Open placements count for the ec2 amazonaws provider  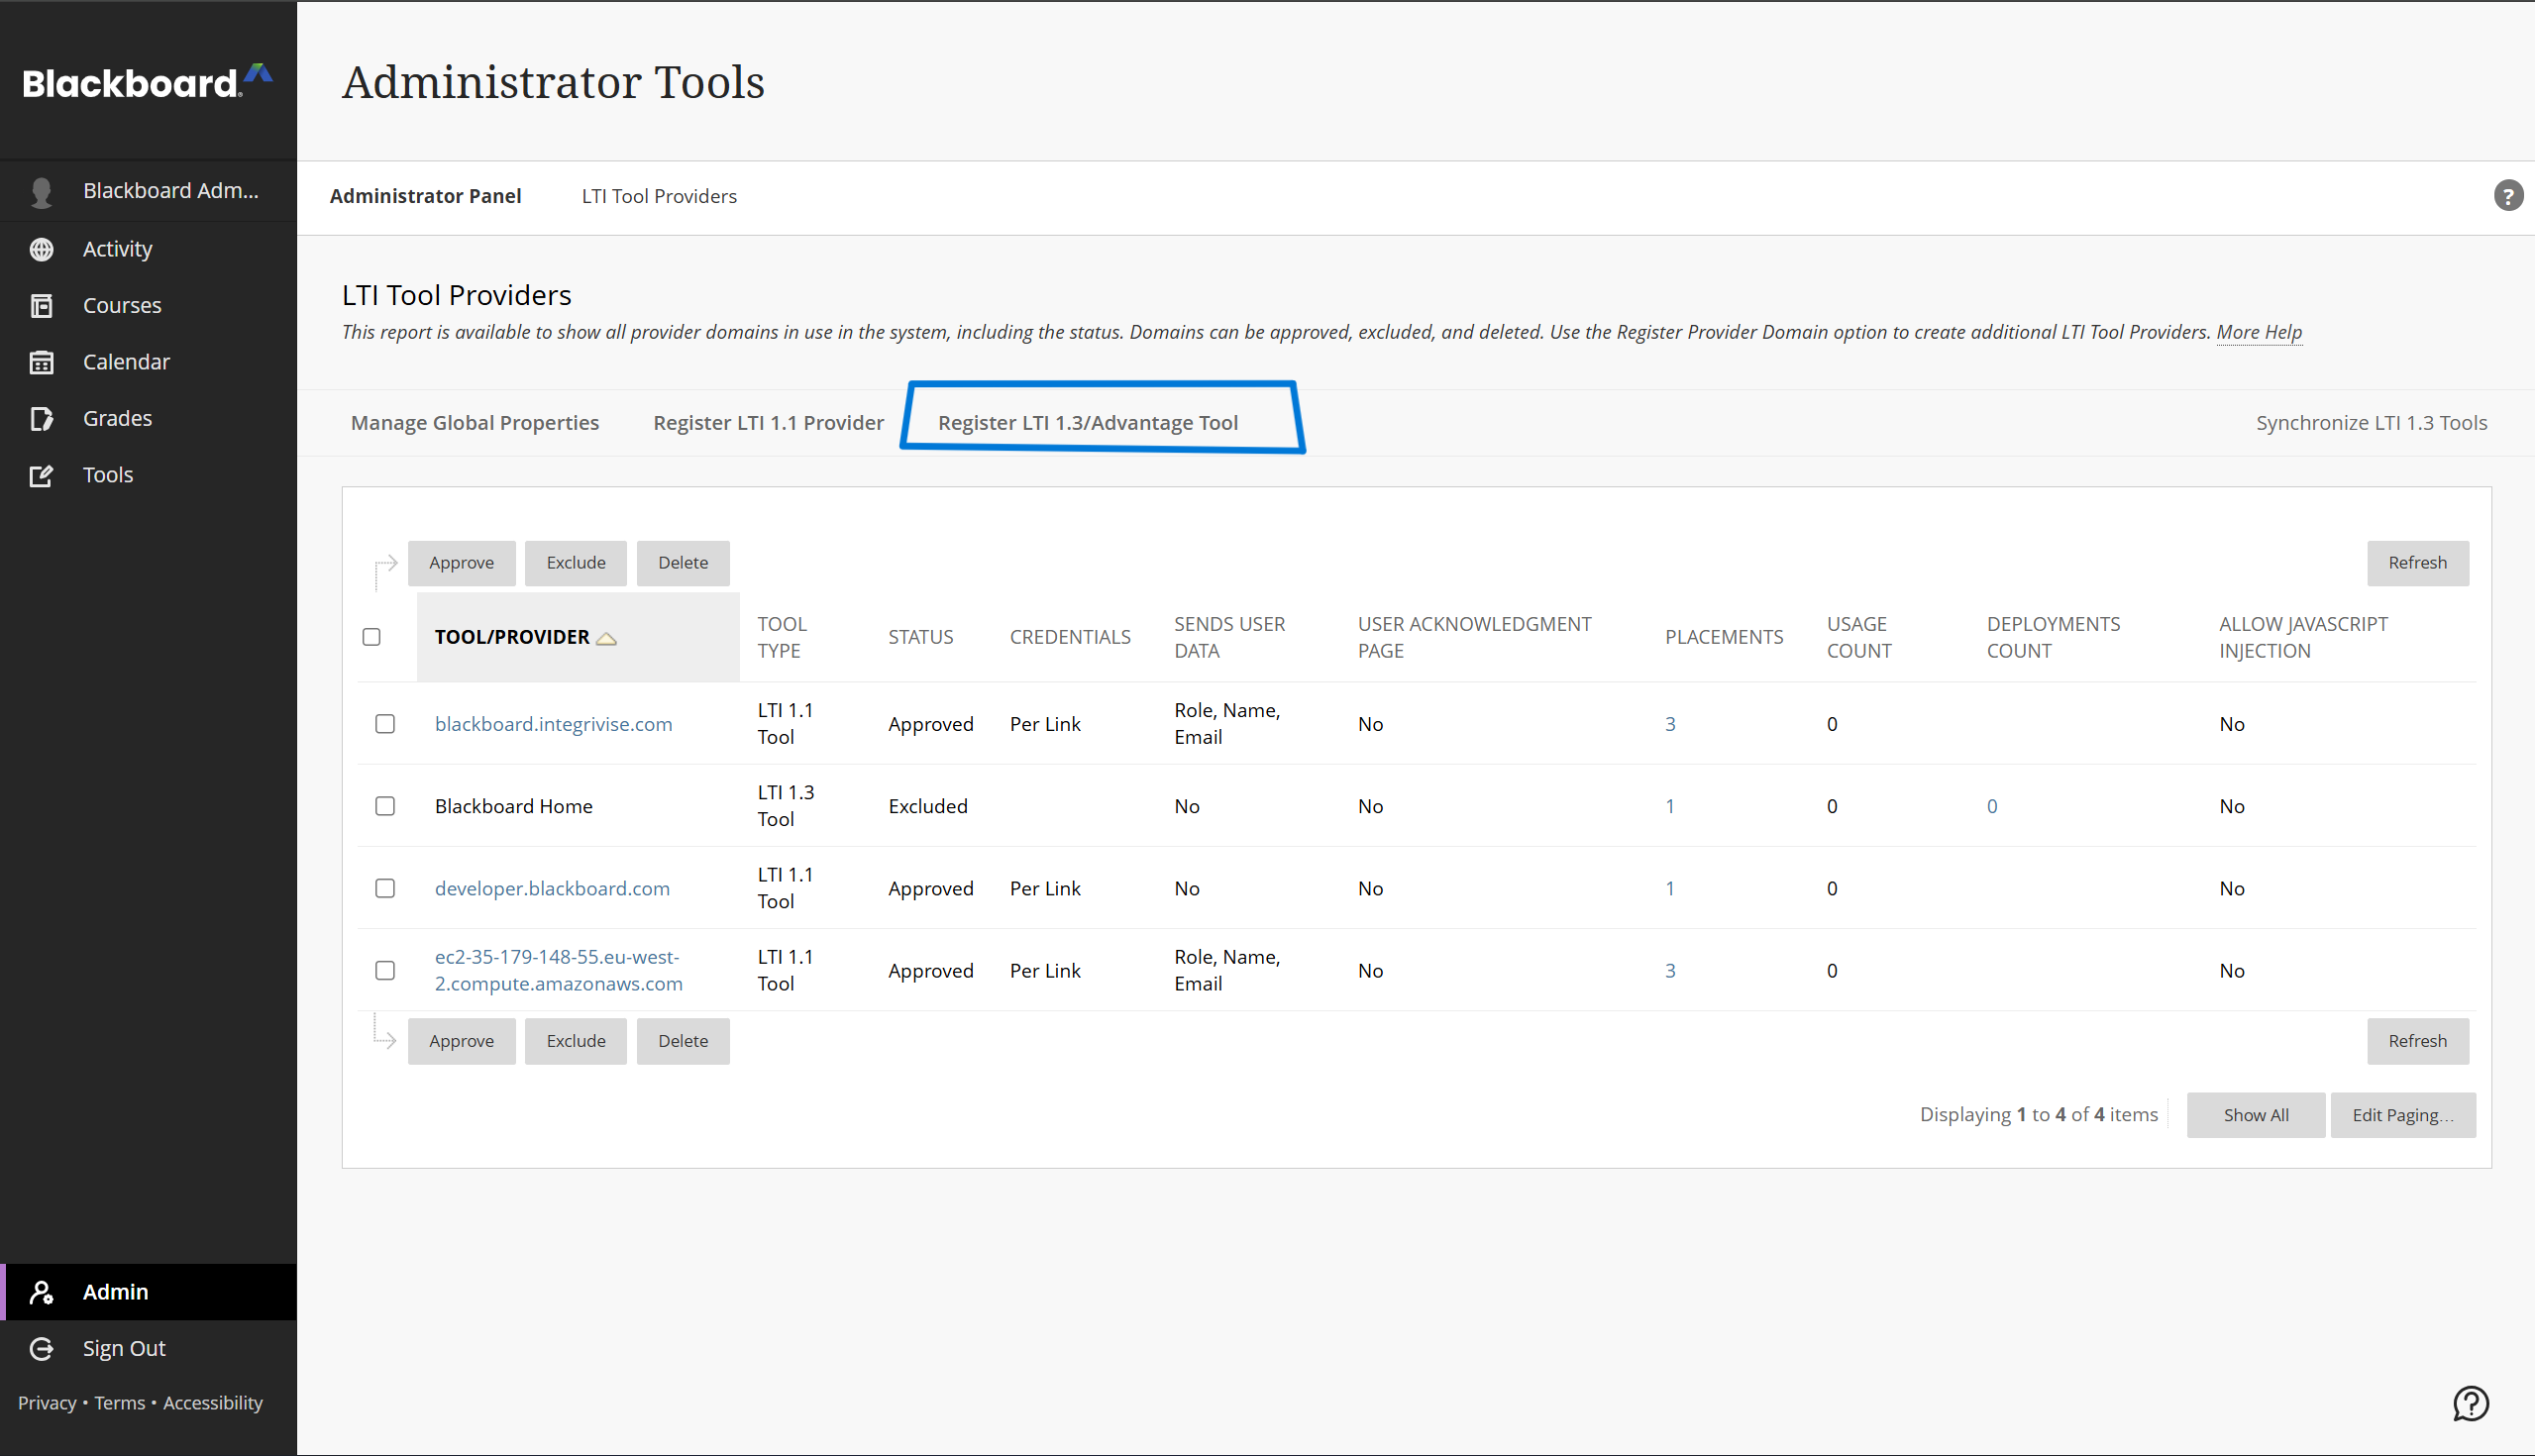point(1670,970)
